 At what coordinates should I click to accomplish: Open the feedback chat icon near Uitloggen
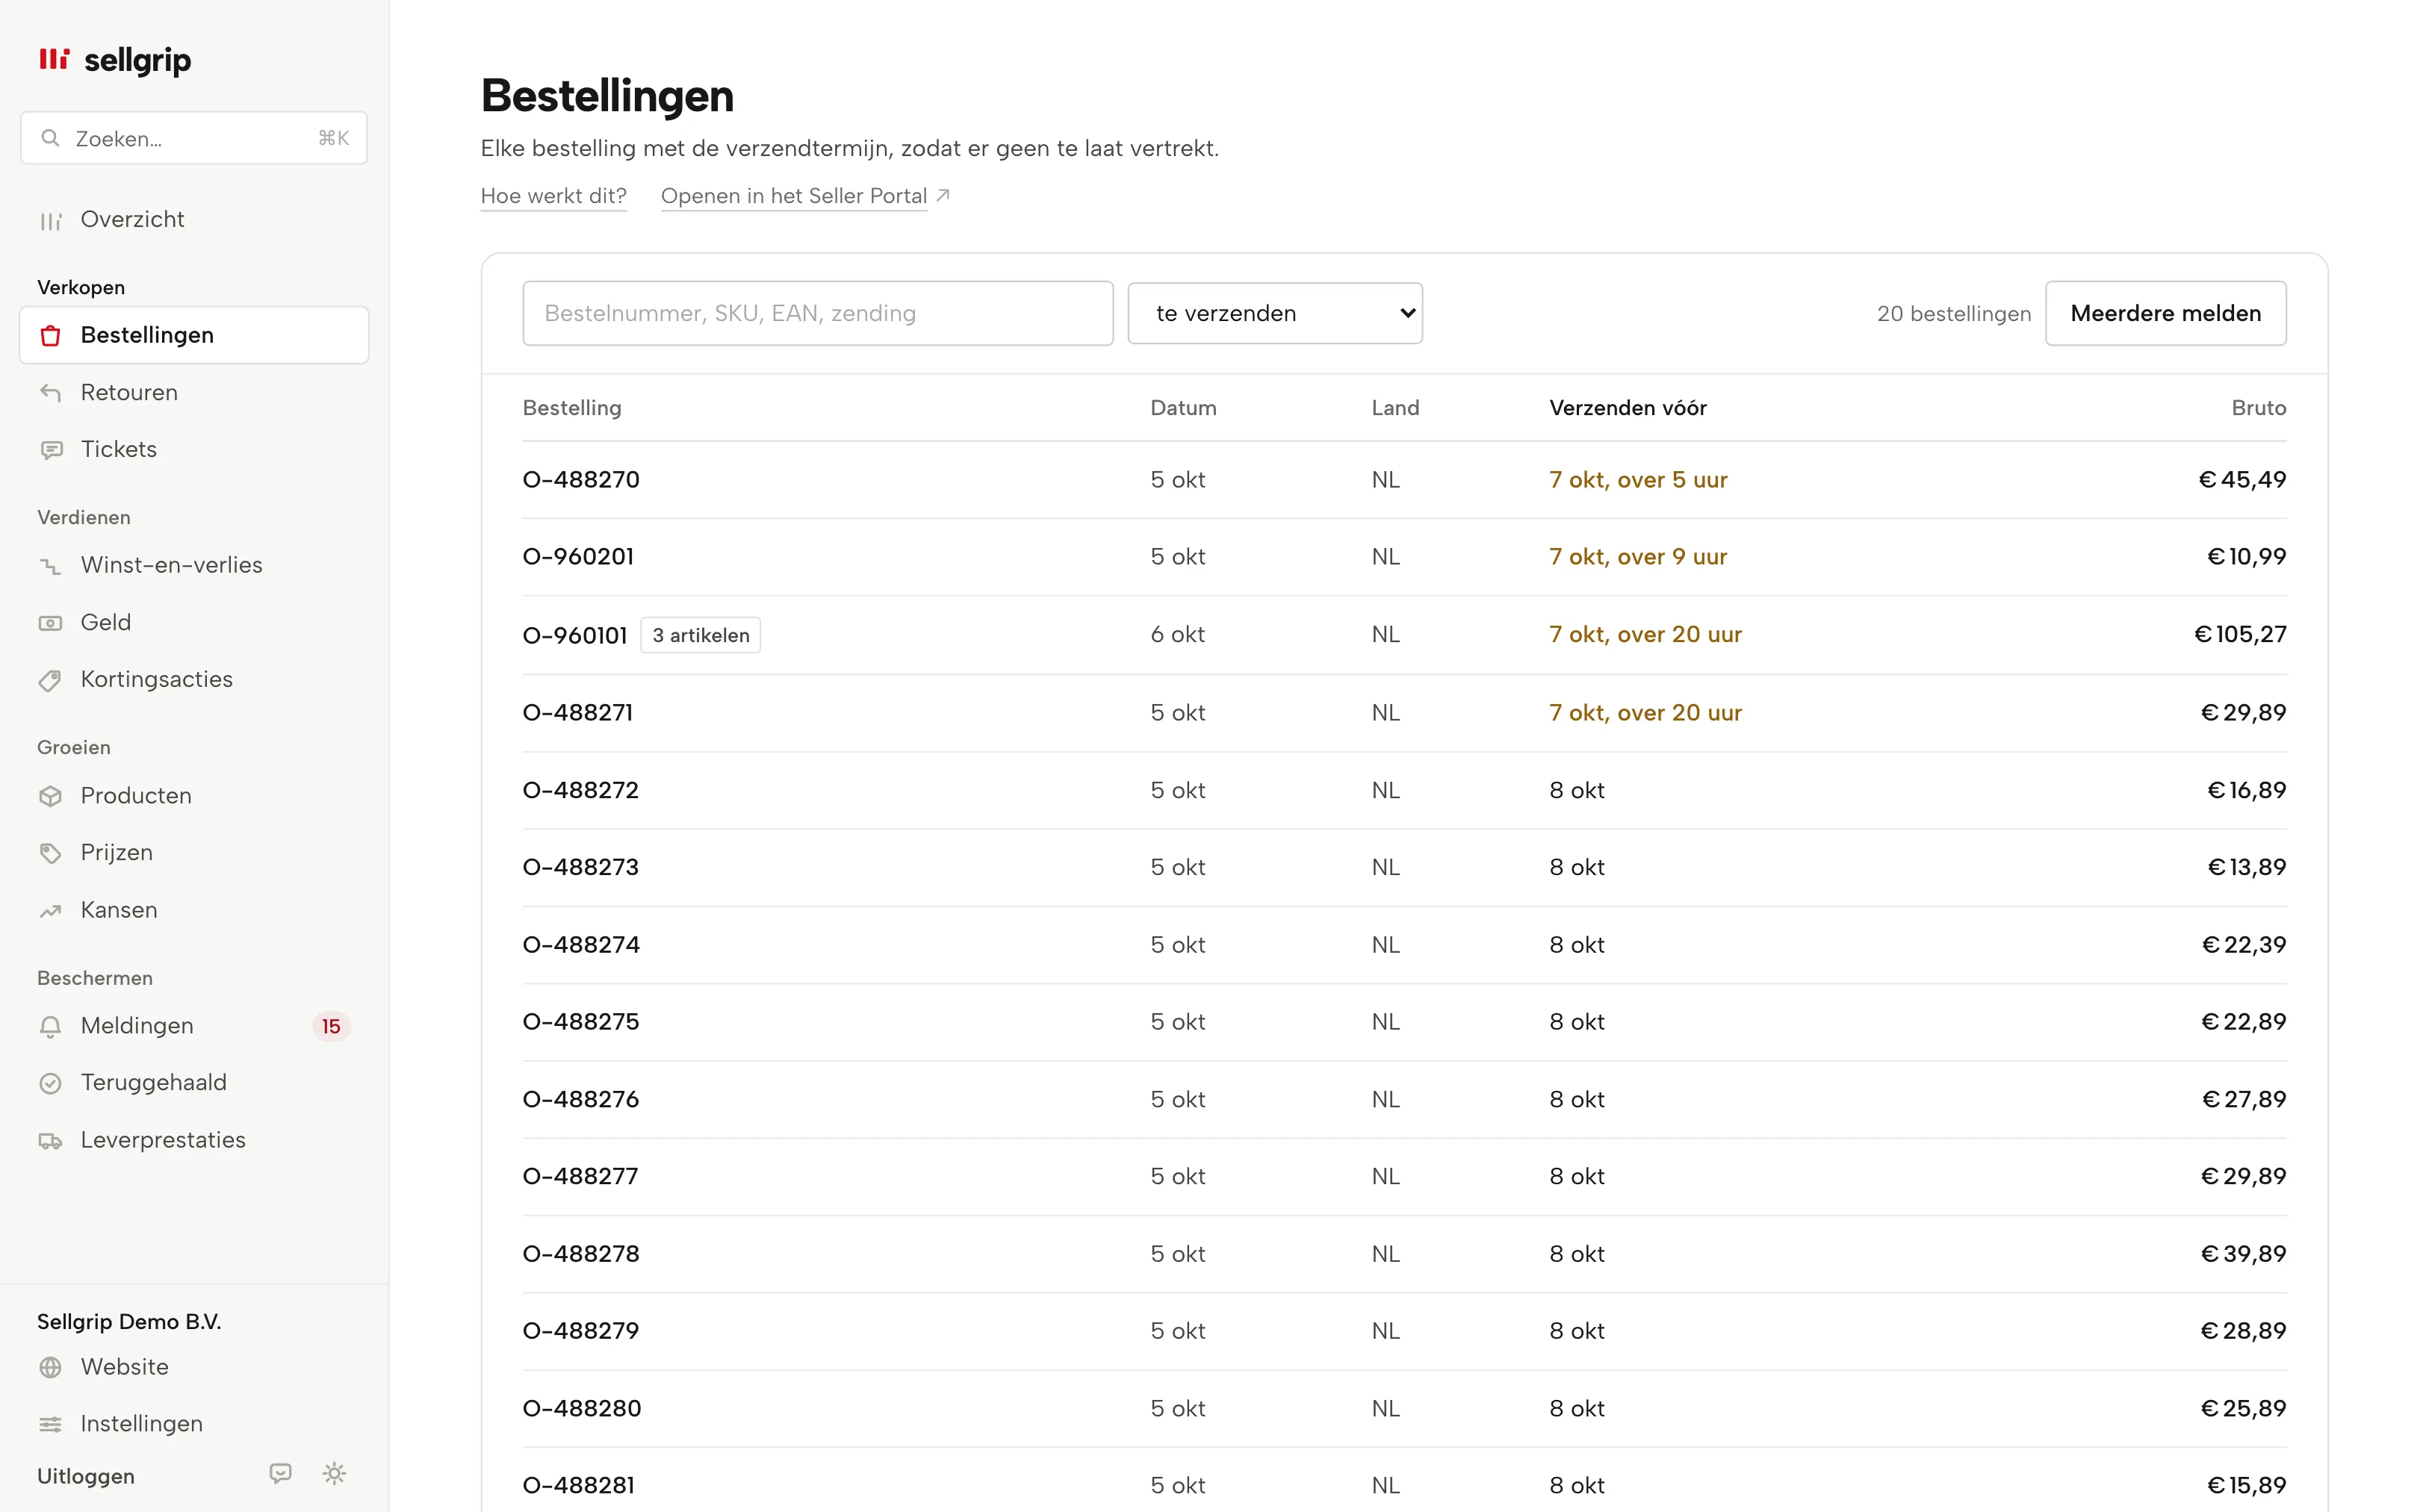280,1473
